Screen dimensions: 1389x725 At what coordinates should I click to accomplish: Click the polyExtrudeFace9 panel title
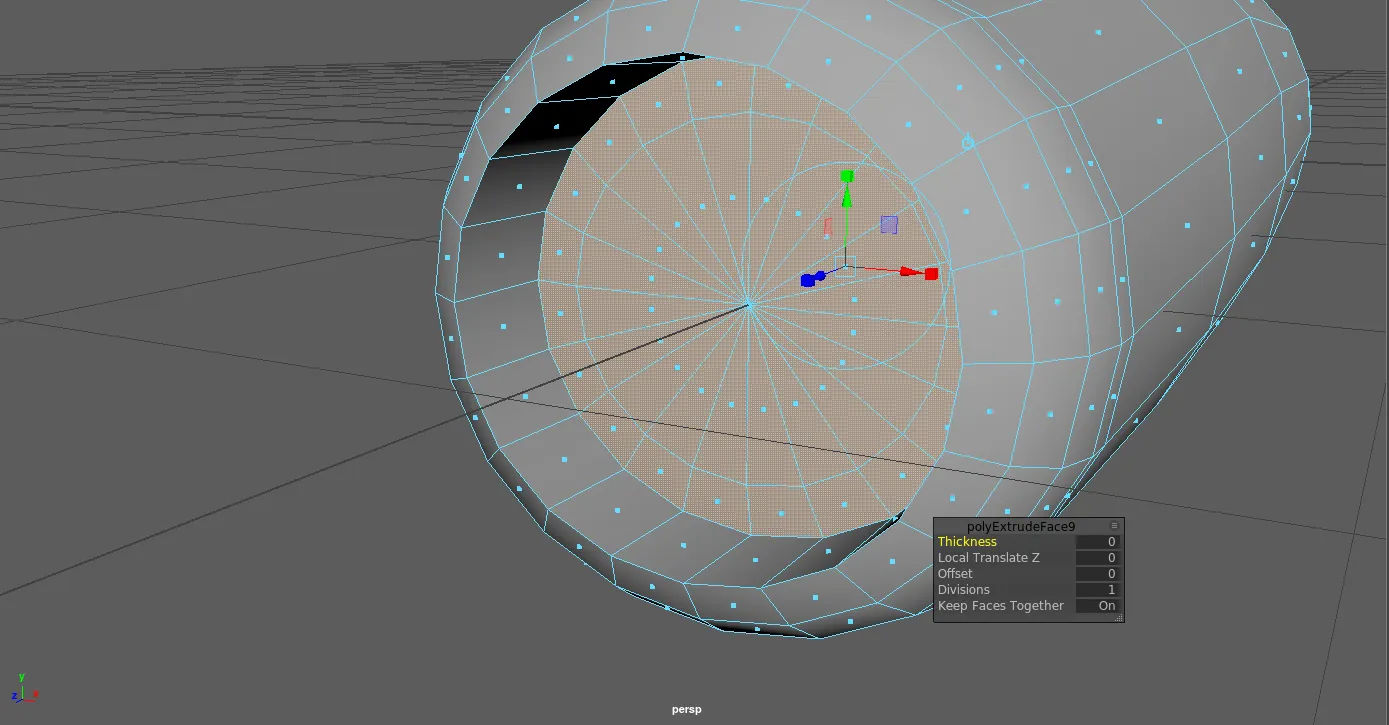click(x=1021, y=524)
